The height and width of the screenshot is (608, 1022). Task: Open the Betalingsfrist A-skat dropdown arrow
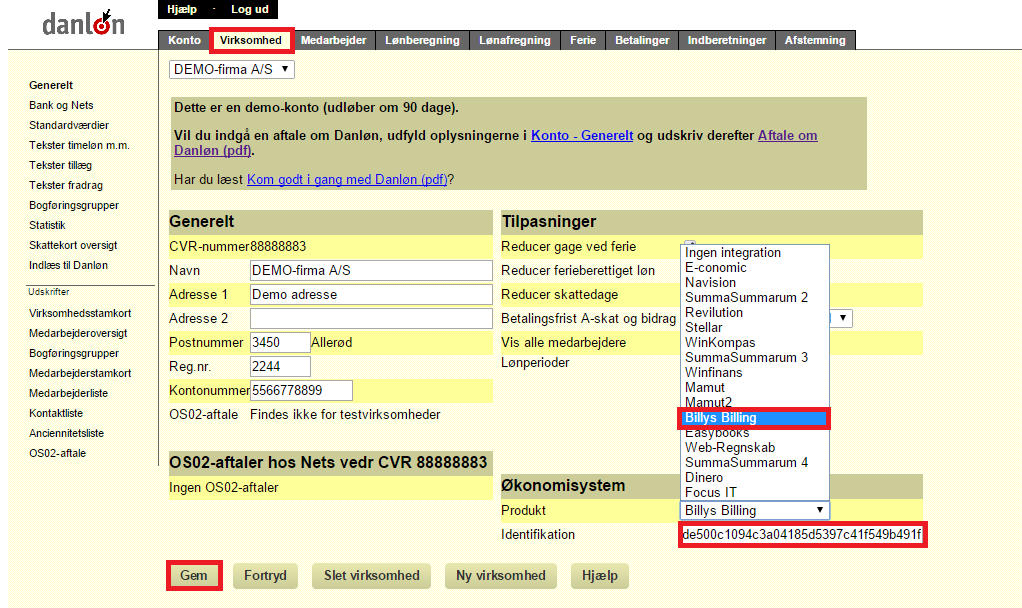842,318
